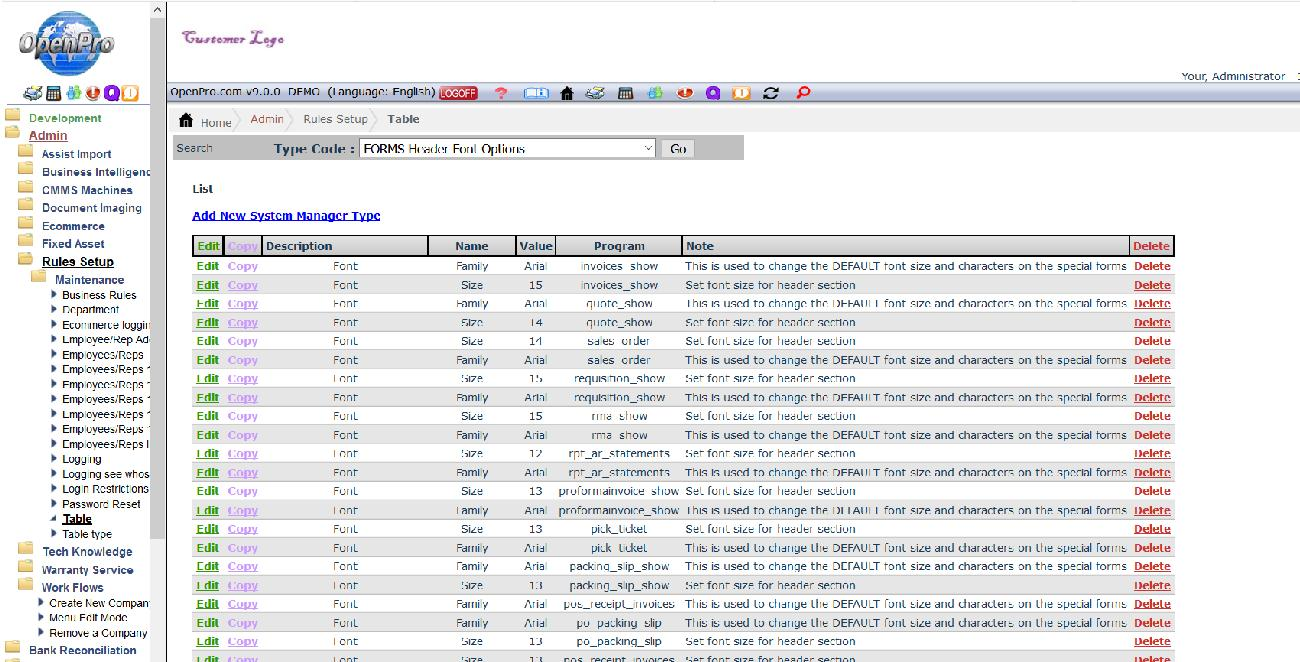Select Admin in the breadcrumb

point(267,119)
